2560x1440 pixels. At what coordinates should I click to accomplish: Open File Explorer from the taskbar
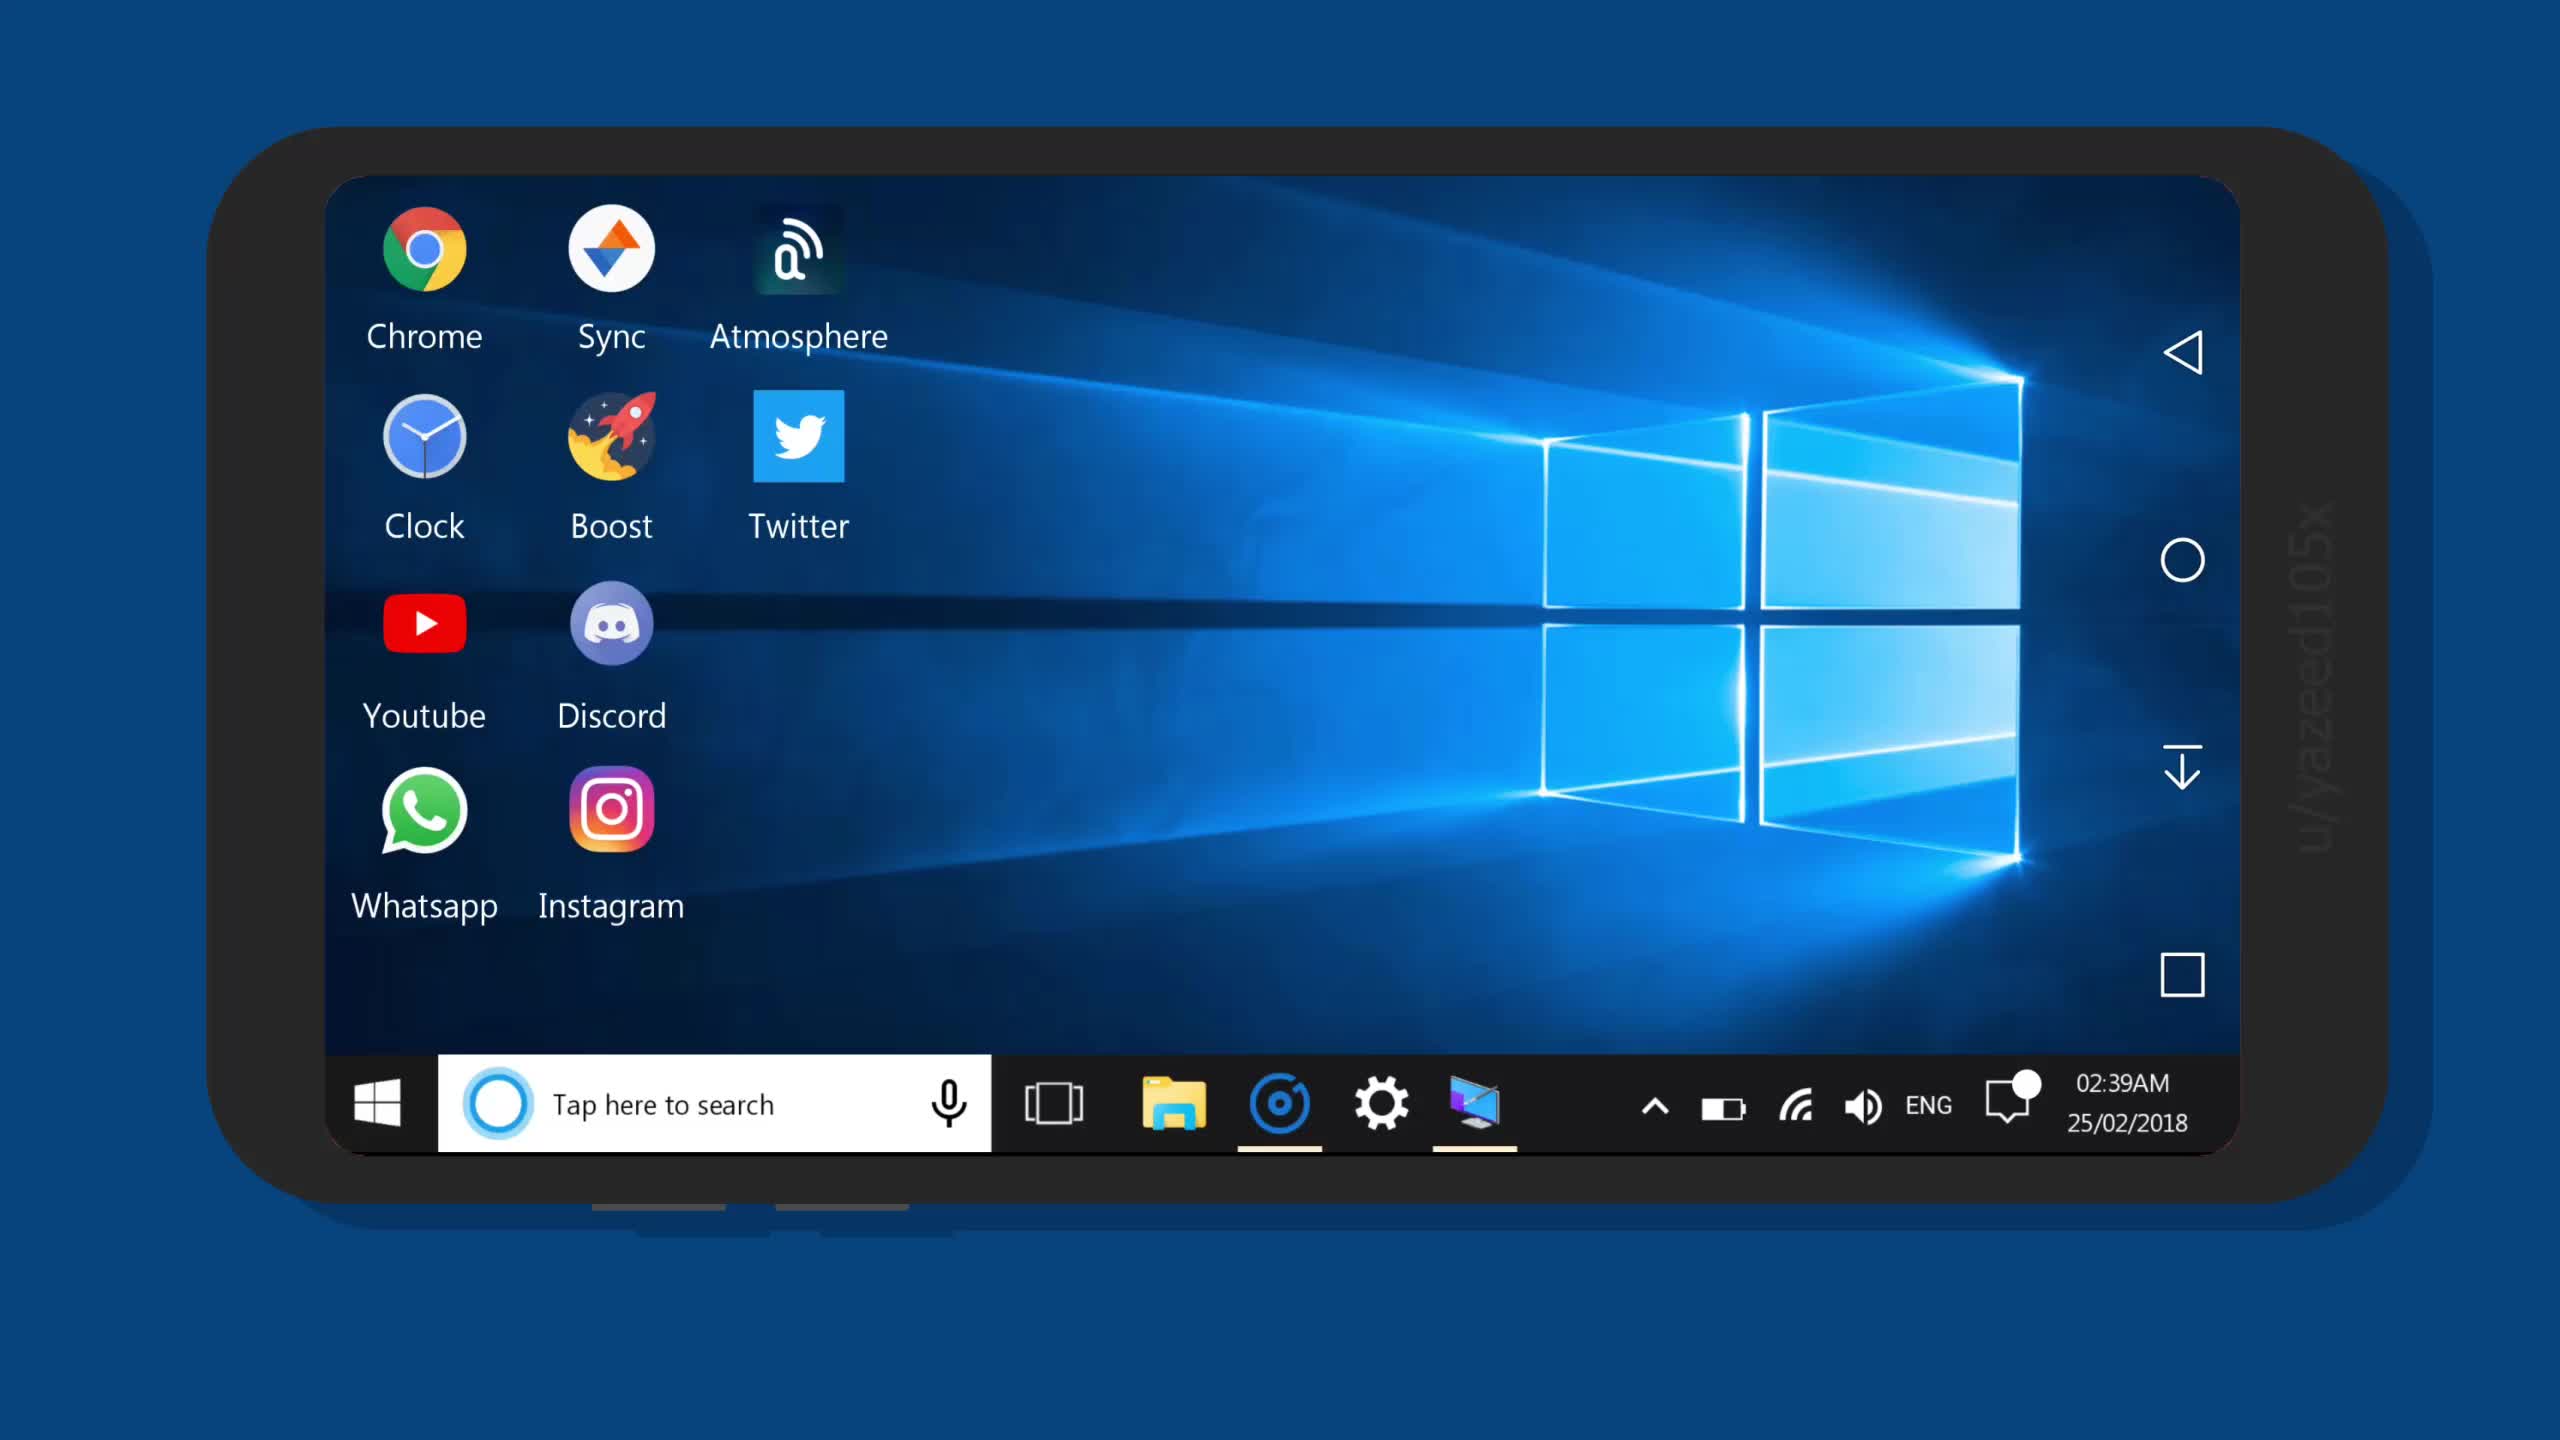coord(1172,1103)
